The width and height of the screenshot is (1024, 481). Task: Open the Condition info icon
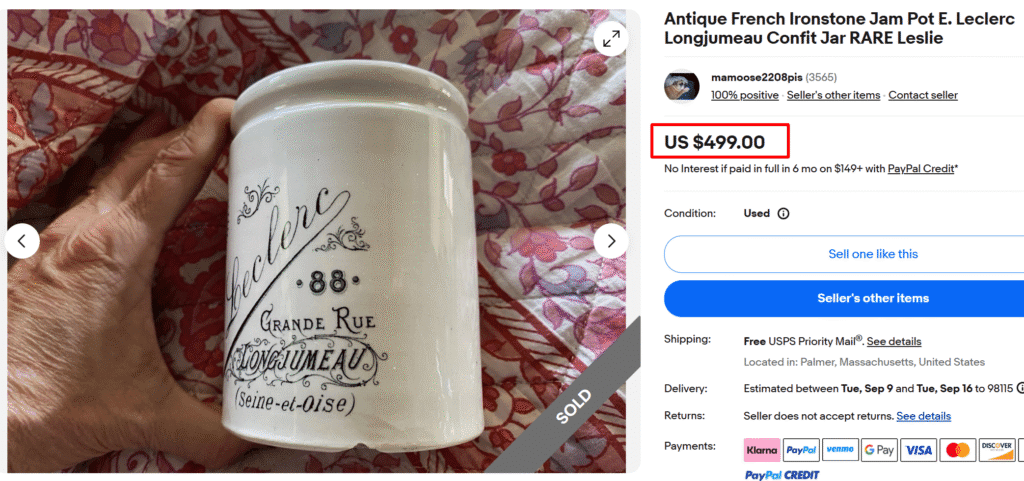[783, 213]
